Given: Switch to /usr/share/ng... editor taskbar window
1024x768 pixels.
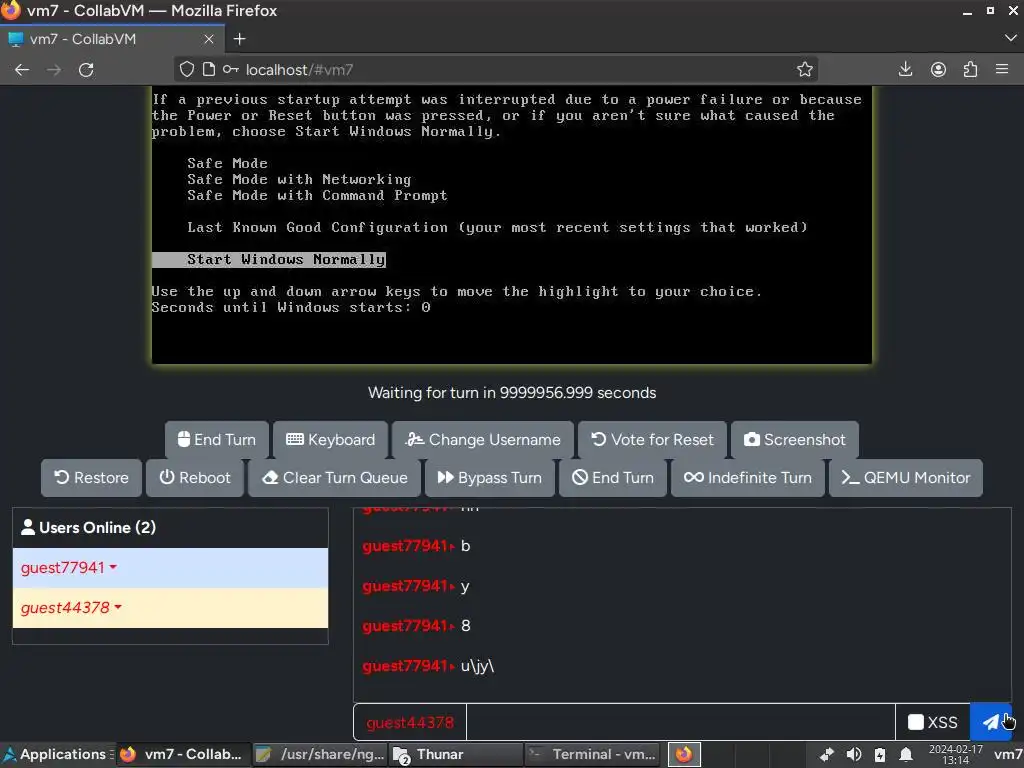Looking at the screenshot, I should [x=320, y=754].
